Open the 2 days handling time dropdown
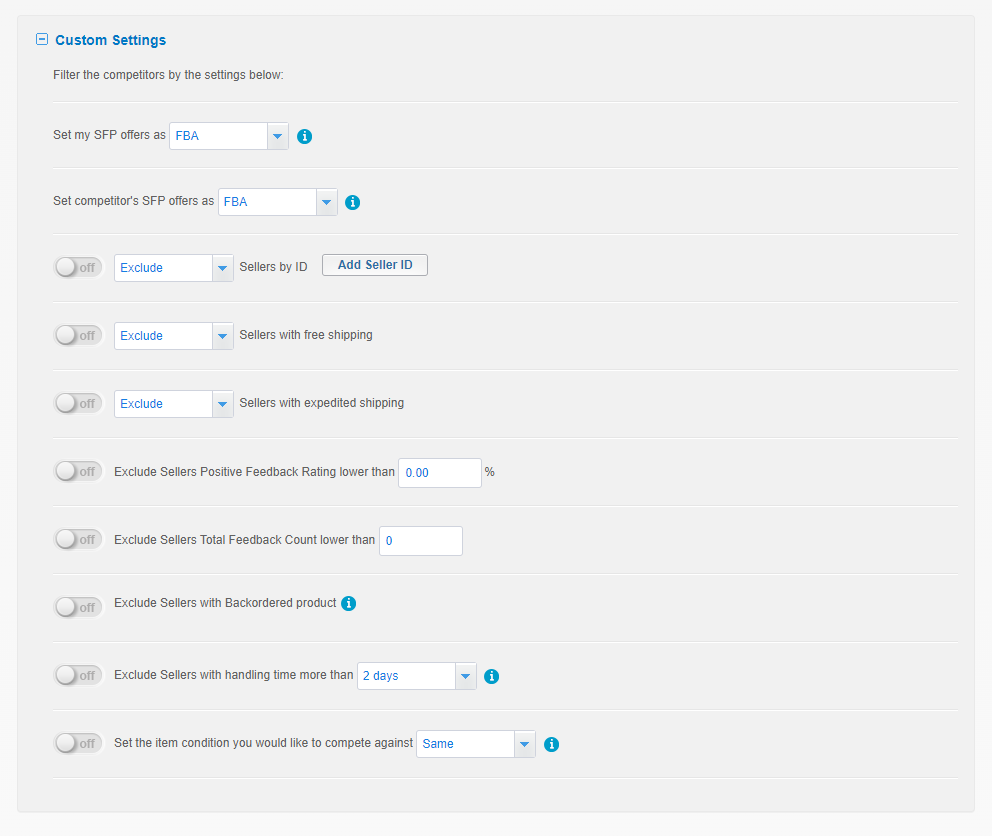 [x=417, y=676]
